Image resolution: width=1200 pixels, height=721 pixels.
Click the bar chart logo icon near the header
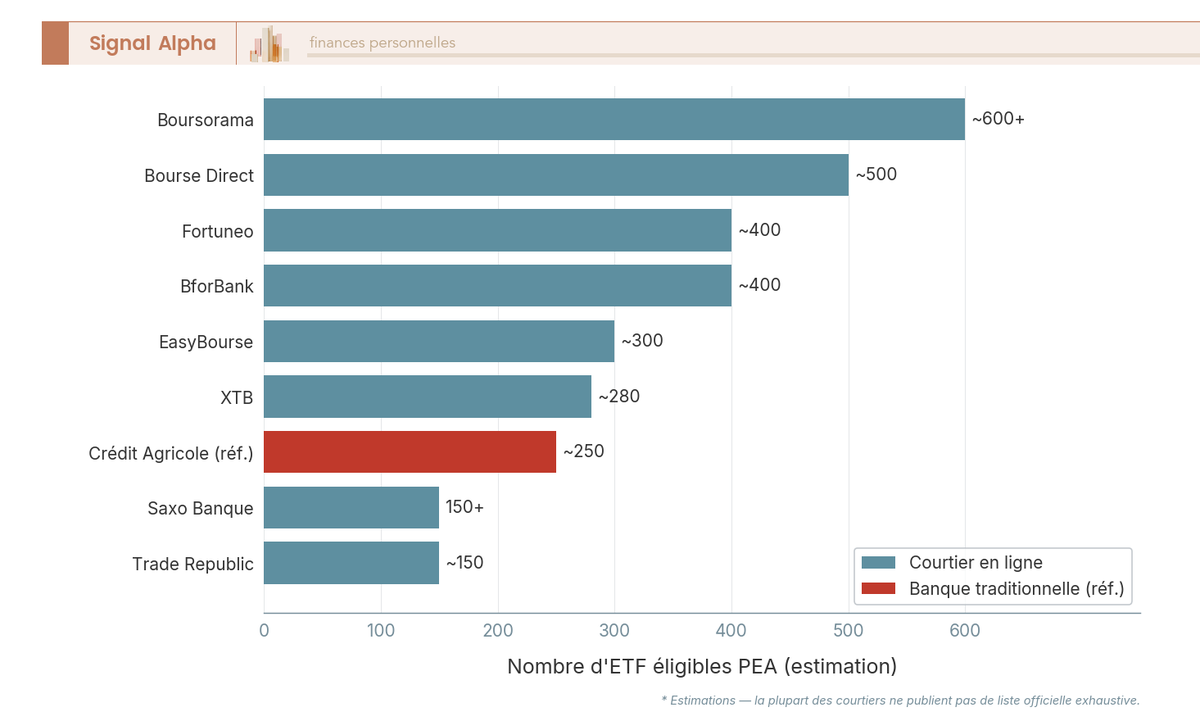tap(268, 42)
